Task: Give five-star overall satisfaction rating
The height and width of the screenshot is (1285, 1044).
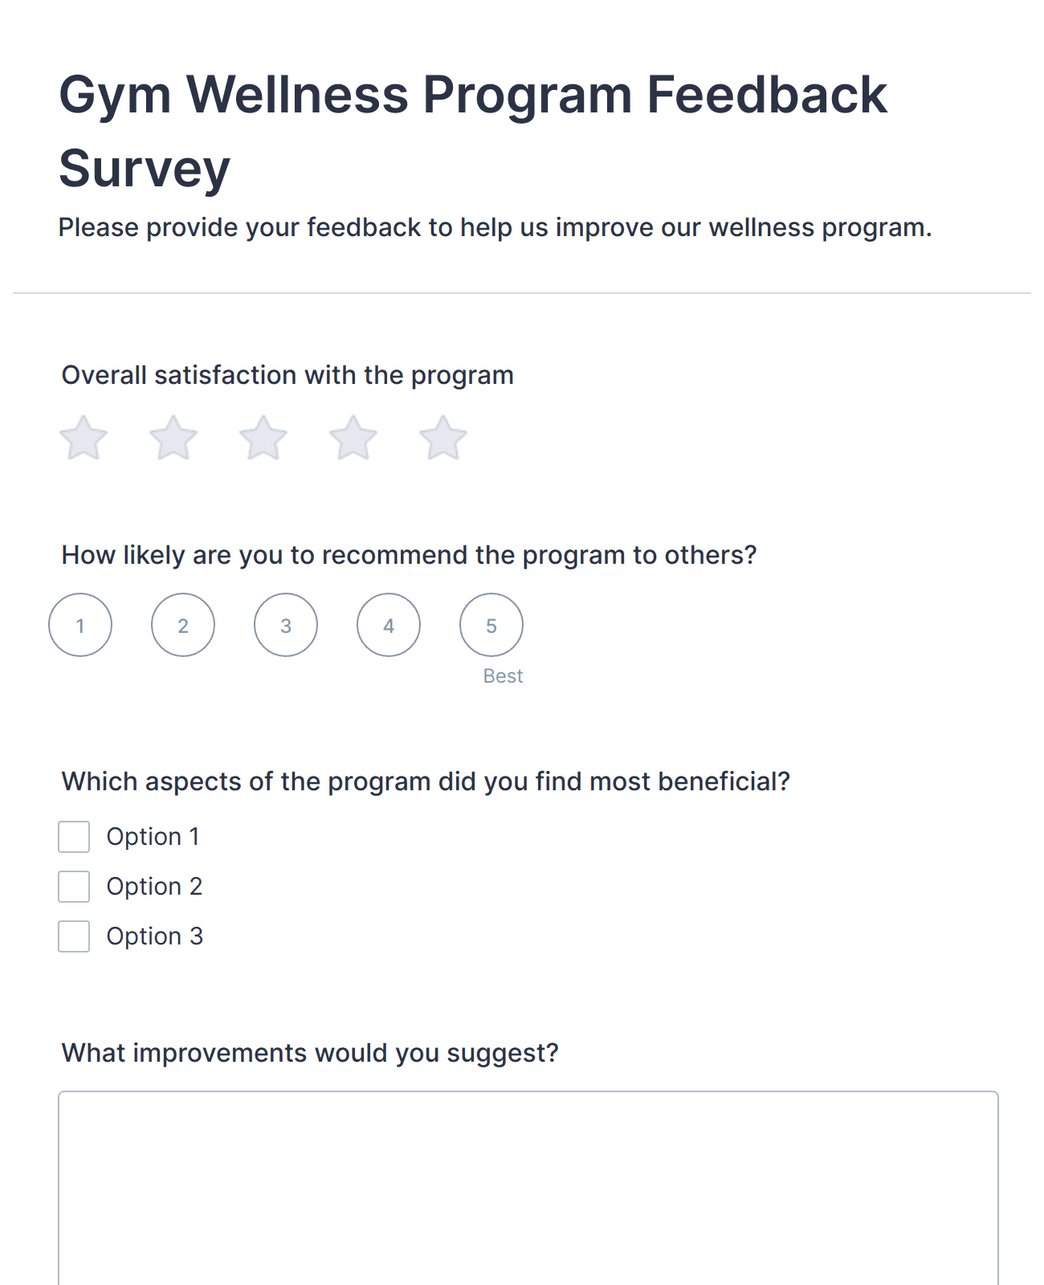Action: (x=443, y=438)
